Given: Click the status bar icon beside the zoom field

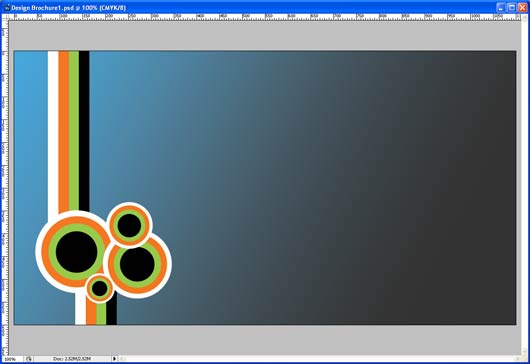Looking at the screenshot, I should [x=28, y=359].
